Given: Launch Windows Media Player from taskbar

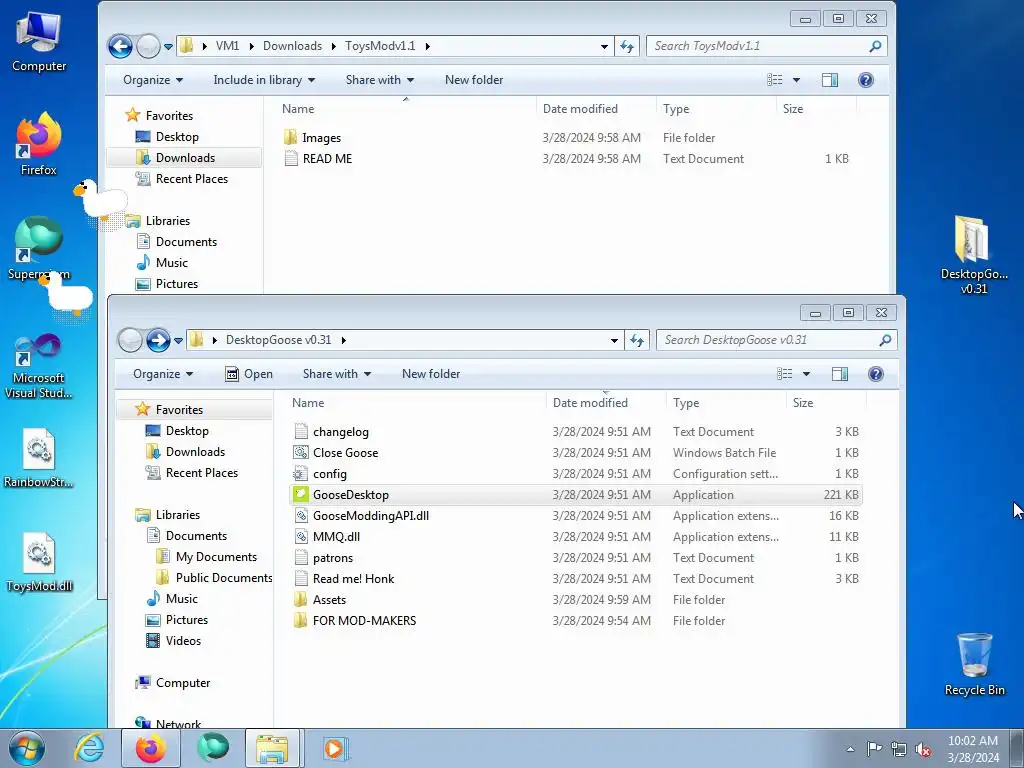Looking at the screenshot, I should (336, 748).
